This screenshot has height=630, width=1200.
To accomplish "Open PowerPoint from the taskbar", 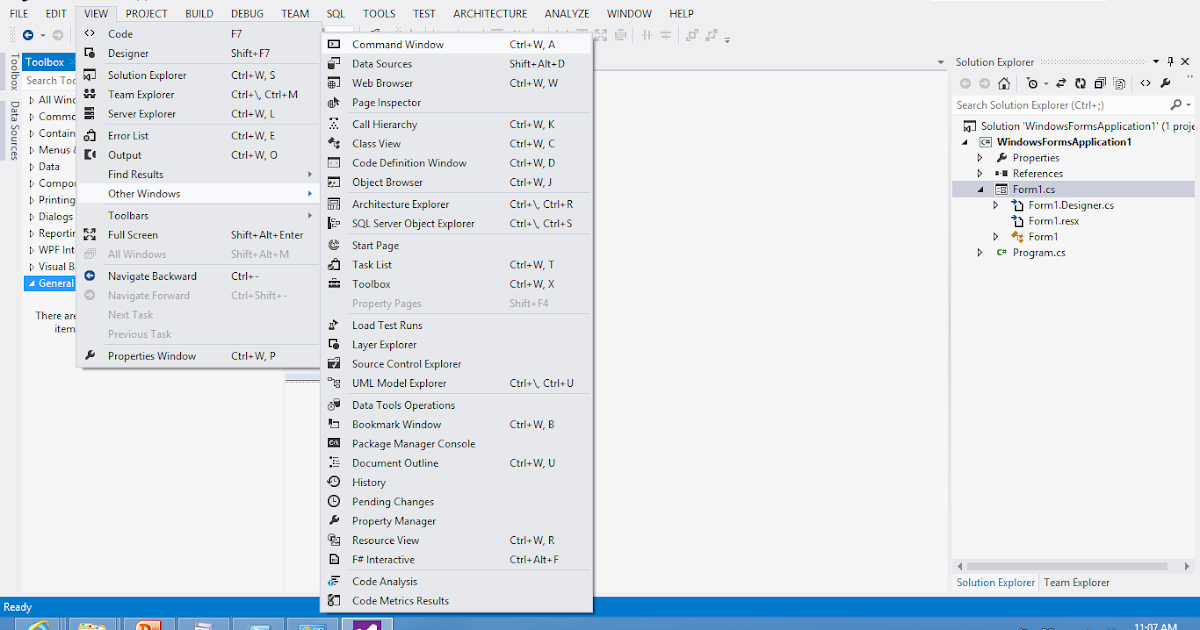I will tap(149, 623).
